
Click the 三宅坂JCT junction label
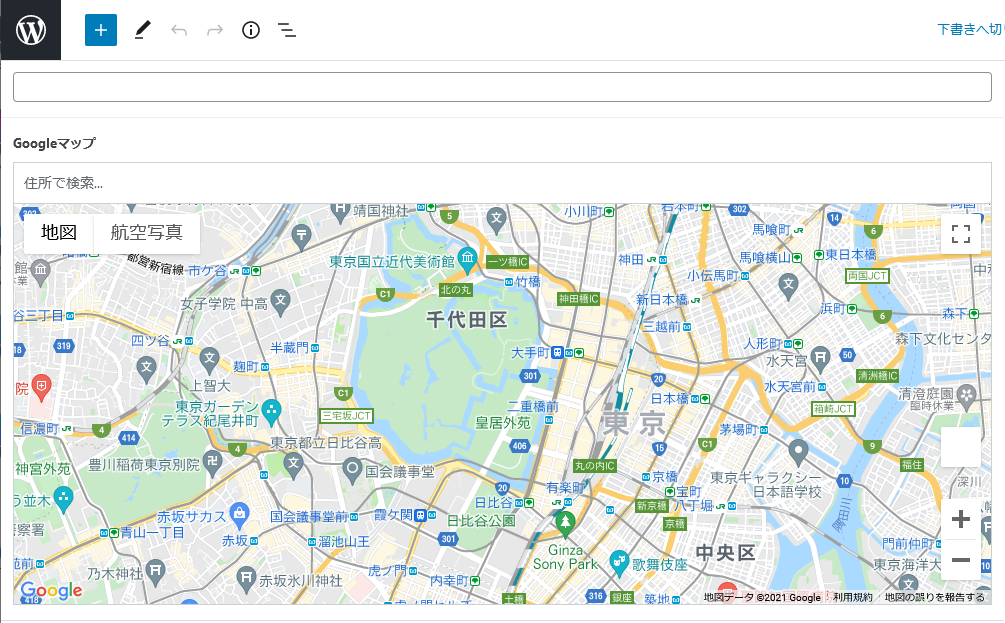(x=346, y=416)
